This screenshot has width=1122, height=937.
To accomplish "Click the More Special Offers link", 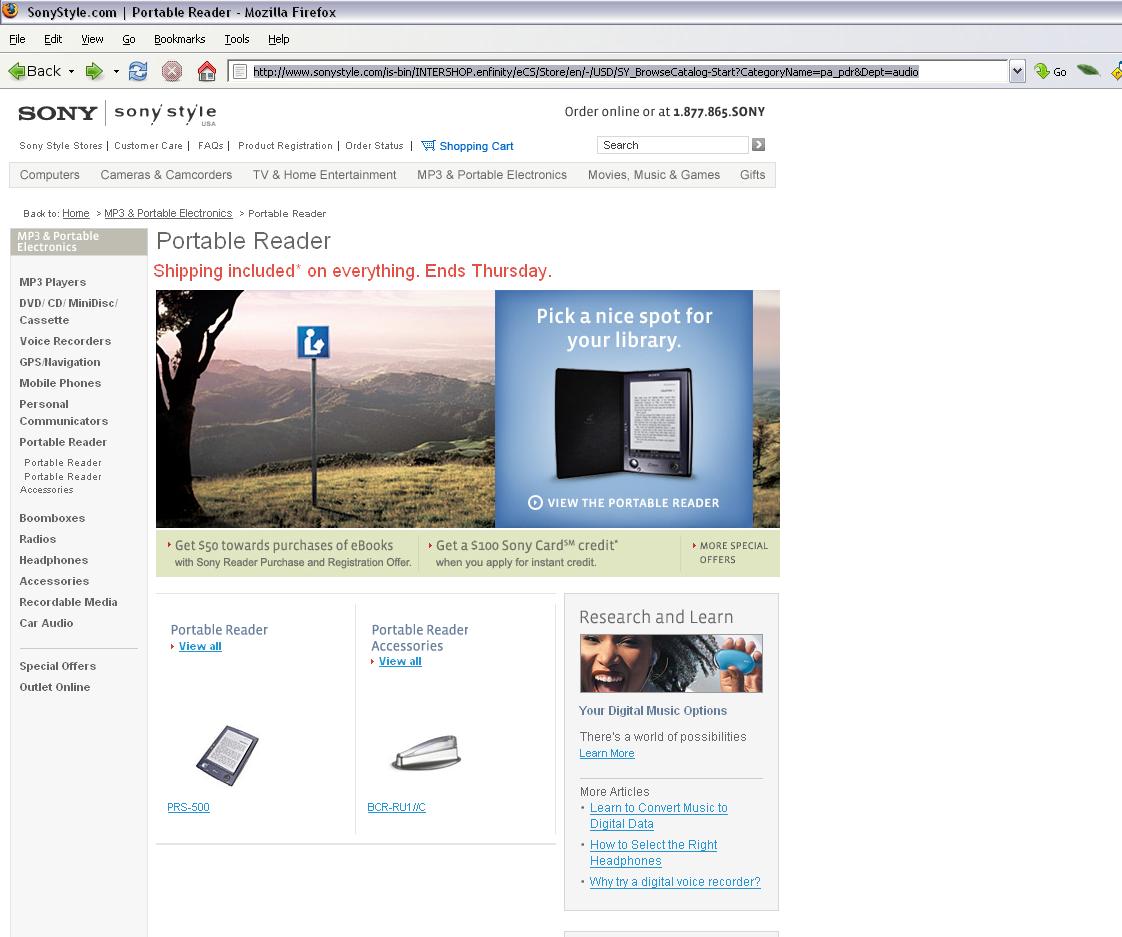I will coord(733,553).
